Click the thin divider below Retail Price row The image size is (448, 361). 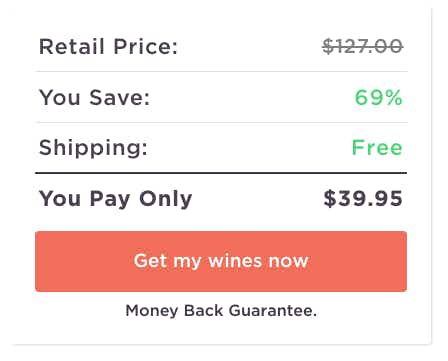click(x=221, y=71)
